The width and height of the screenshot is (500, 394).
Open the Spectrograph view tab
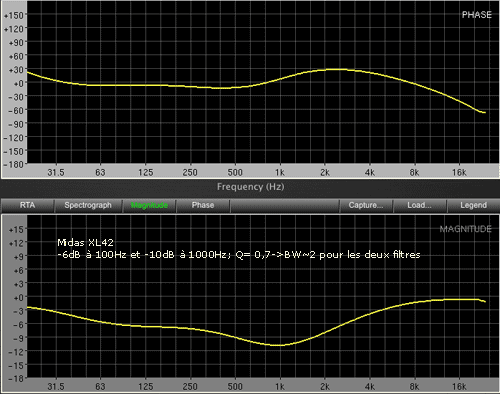tap(88, 205)
